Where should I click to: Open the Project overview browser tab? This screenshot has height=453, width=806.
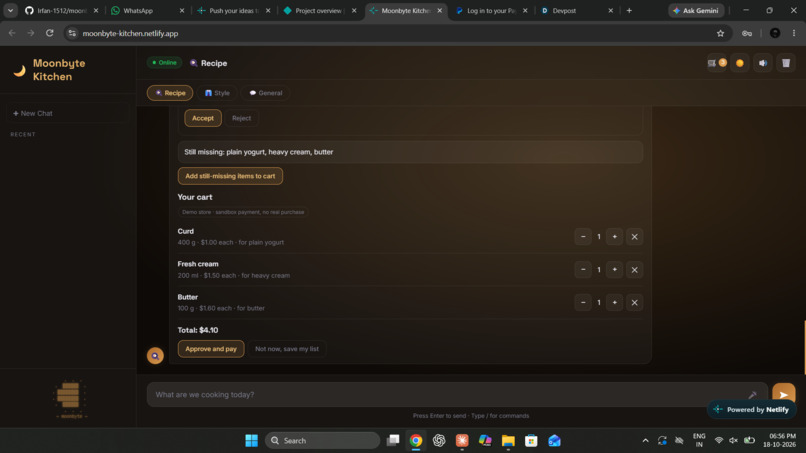pyautogui.click(x=319, y=10)
